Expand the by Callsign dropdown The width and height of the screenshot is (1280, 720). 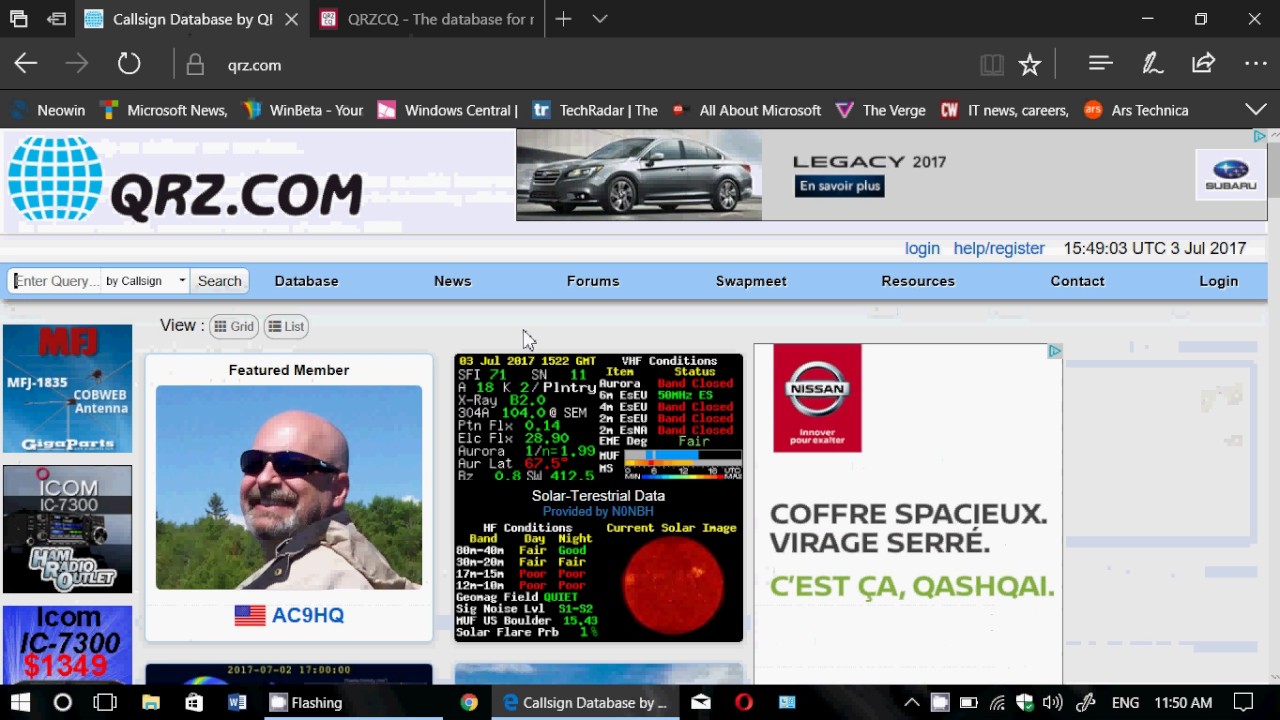[145, 281]
